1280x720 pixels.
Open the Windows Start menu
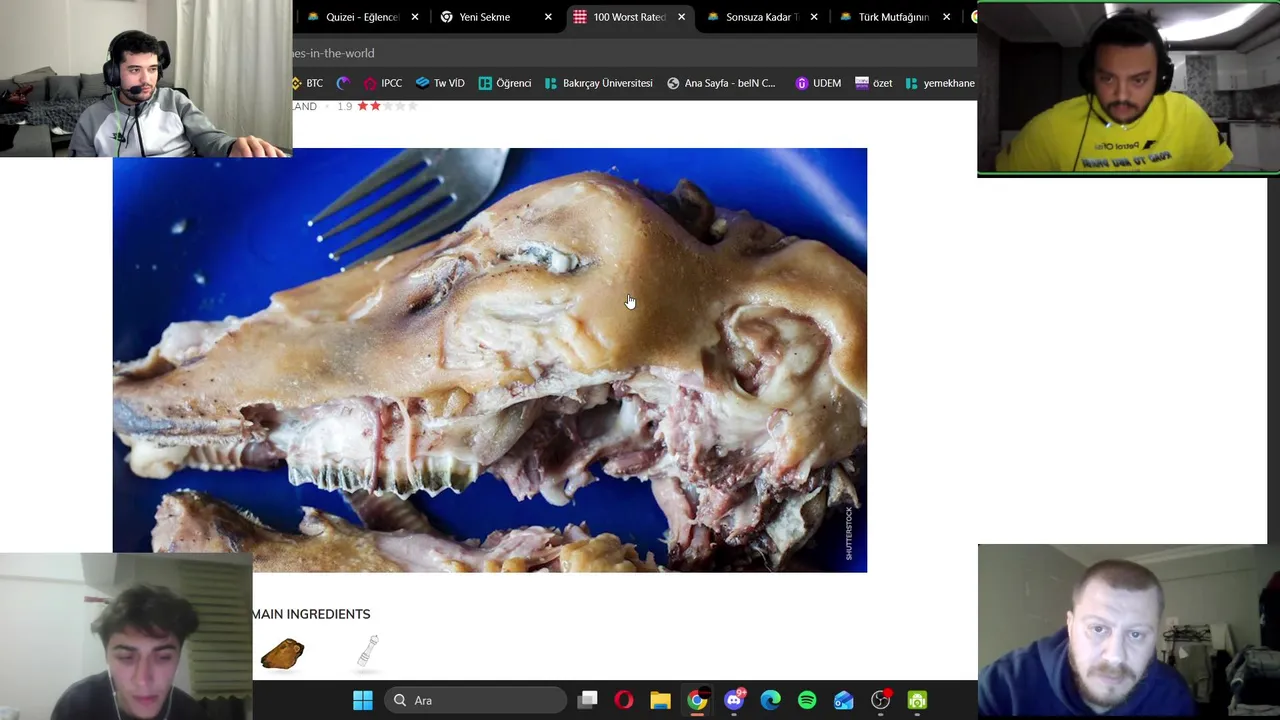click(x=363, y=701)
